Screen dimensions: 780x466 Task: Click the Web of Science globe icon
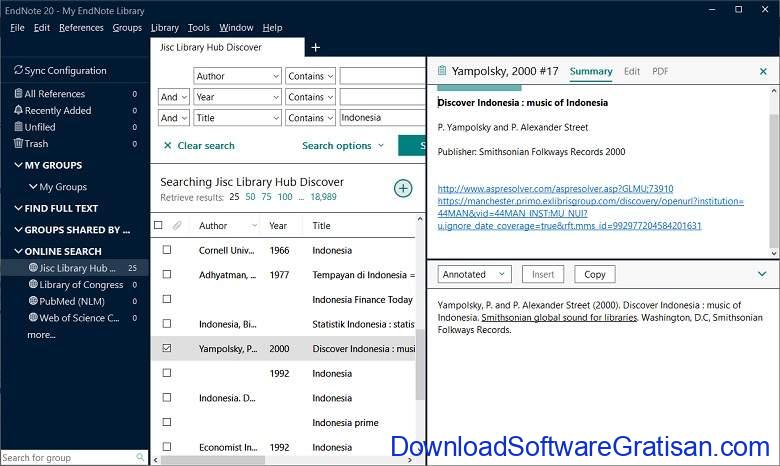click(33, 317)
